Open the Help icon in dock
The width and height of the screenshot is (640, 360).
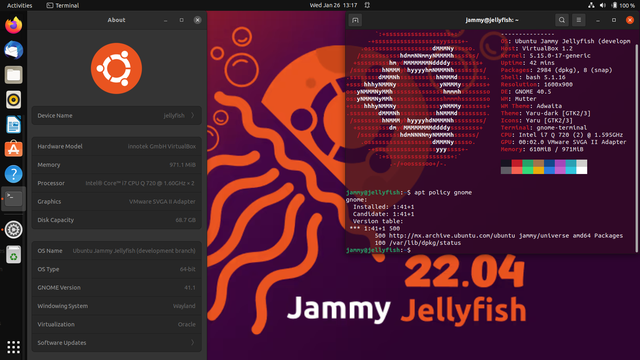[x=13, y=174]
